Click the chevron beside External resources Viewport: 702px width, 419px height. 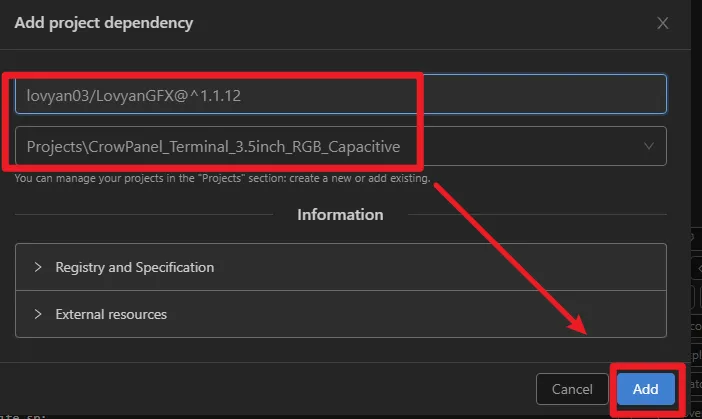pos(38,314)
